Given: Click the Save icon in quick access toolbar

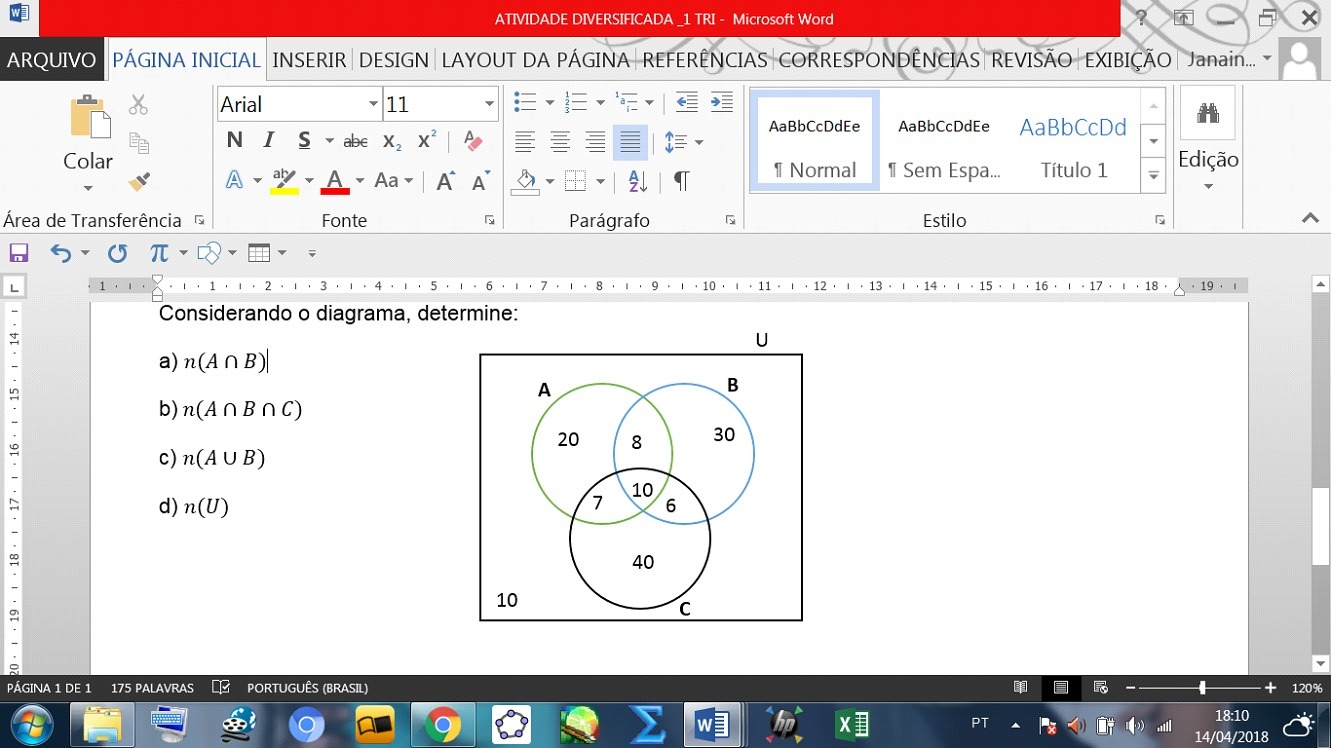Looking at the screenshot, I should tap(18, 253).
